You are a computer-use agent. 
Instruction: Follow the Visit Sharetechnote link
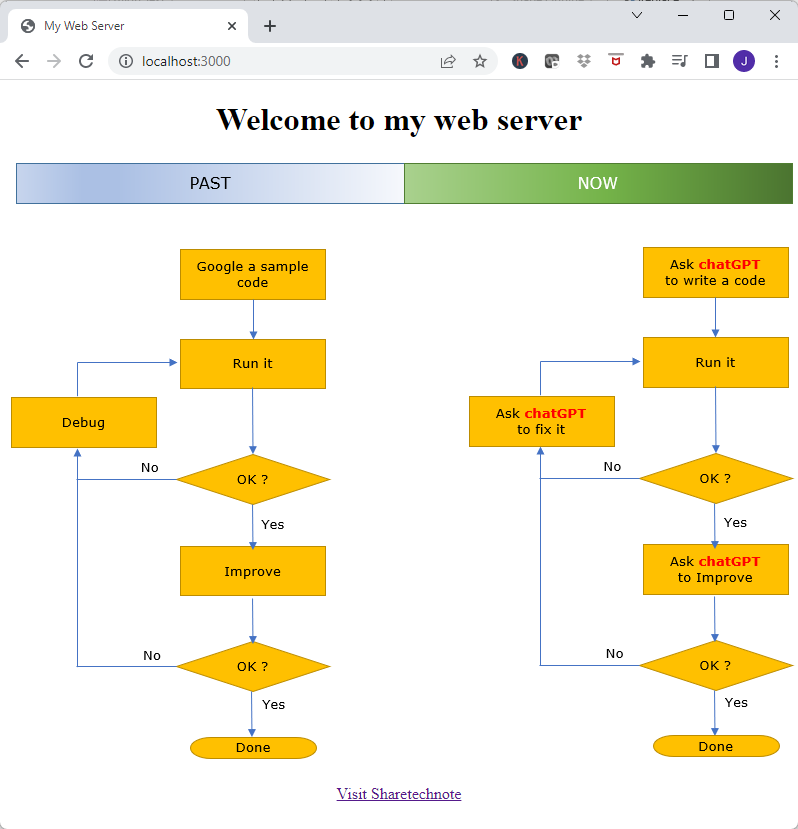399,794
